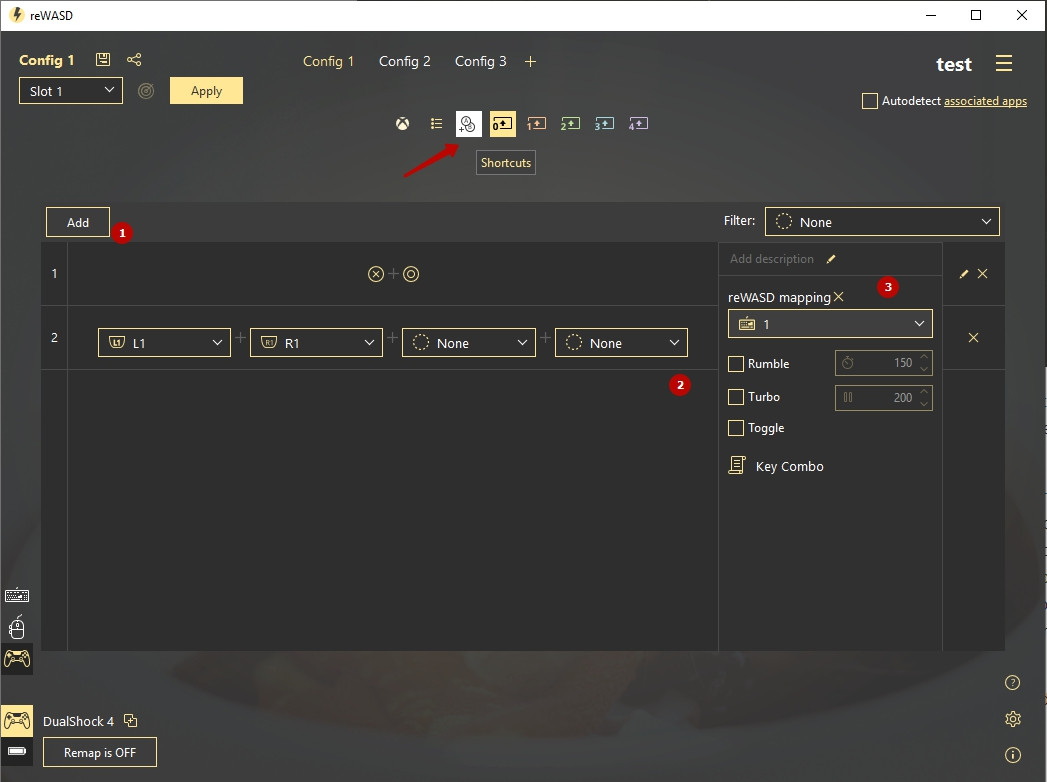Image resolution: width=1047 pixels, height=782 pixels.
Task: Select the shift mode 3 icon
Action: point(604,124)
